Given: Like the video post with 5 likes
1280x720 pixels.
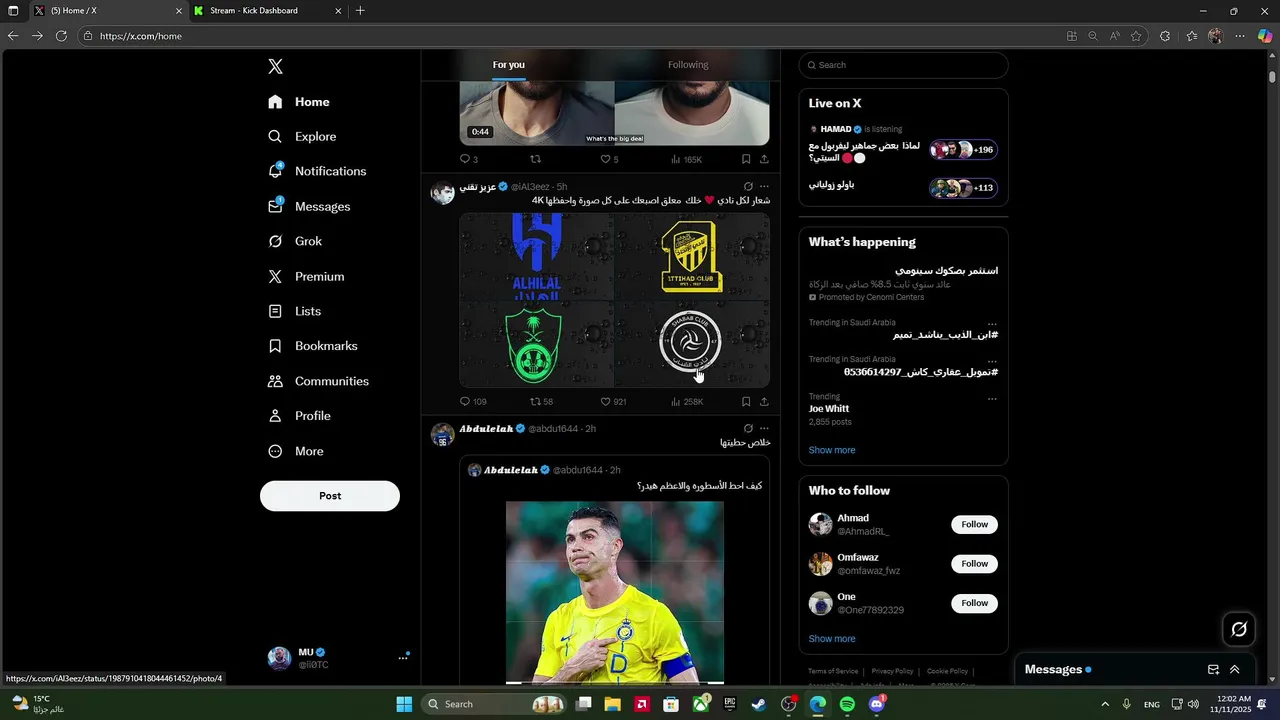Looking at the screenshot, I should [609, 159].
